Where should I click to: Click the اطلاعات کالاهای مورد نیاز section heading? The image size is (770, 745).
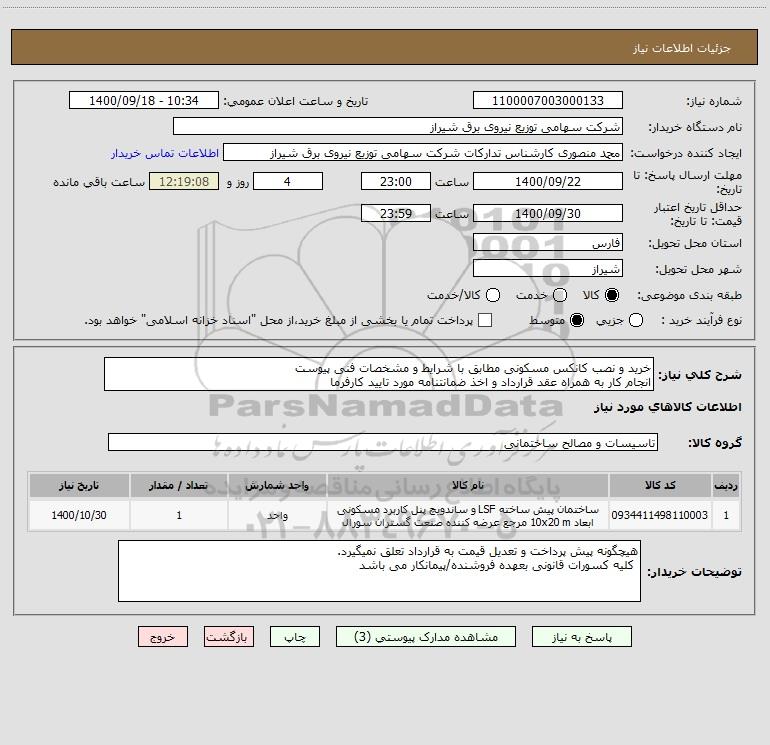667,407
